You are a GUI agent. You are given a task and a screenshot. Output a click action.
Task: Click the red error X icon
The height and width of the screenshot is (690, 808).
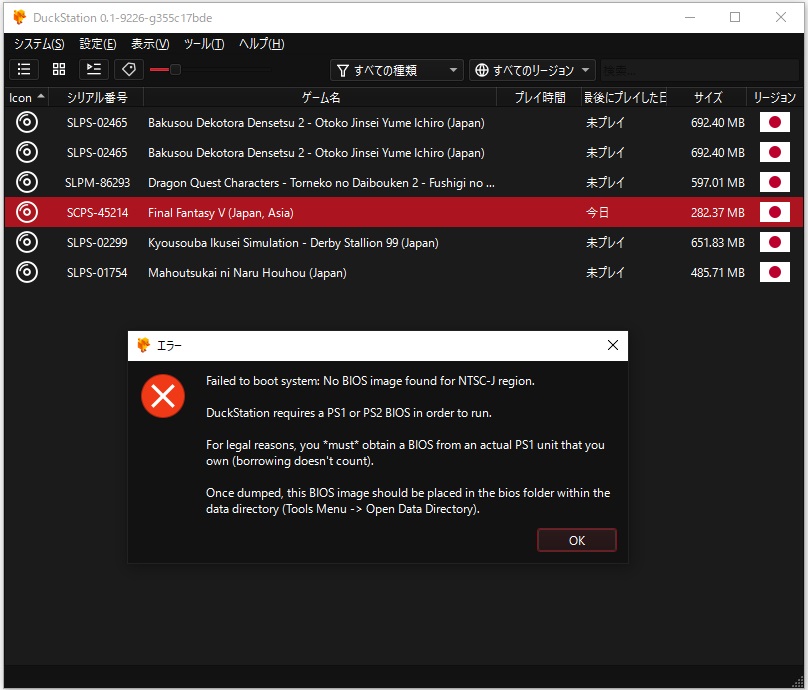(x=163, y=396)
